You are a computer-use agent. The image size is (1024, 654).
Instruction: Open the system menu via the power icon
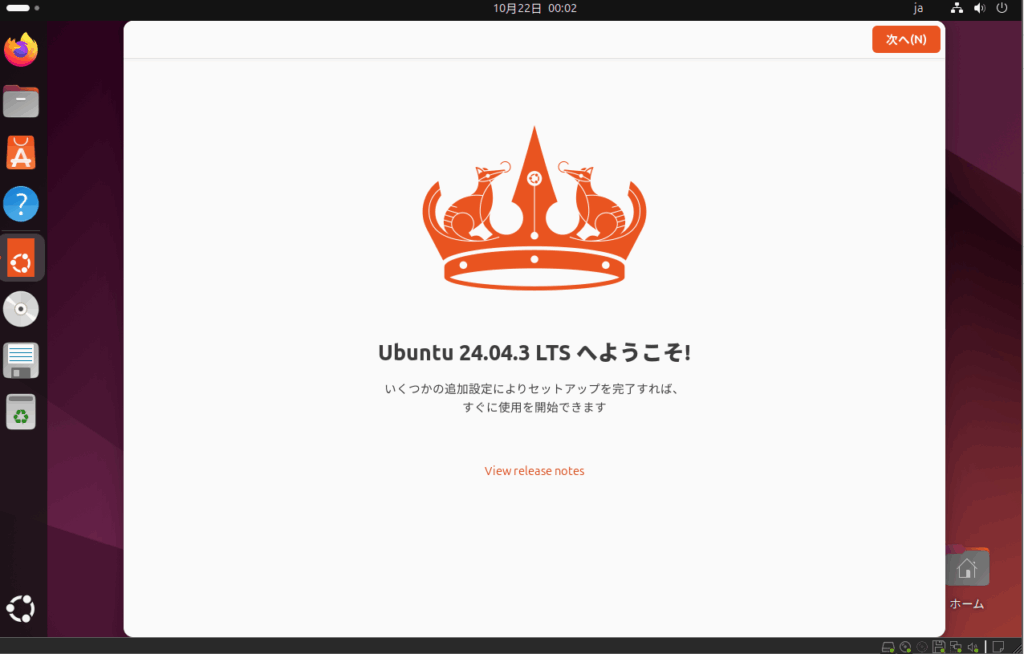point(1002,8)
